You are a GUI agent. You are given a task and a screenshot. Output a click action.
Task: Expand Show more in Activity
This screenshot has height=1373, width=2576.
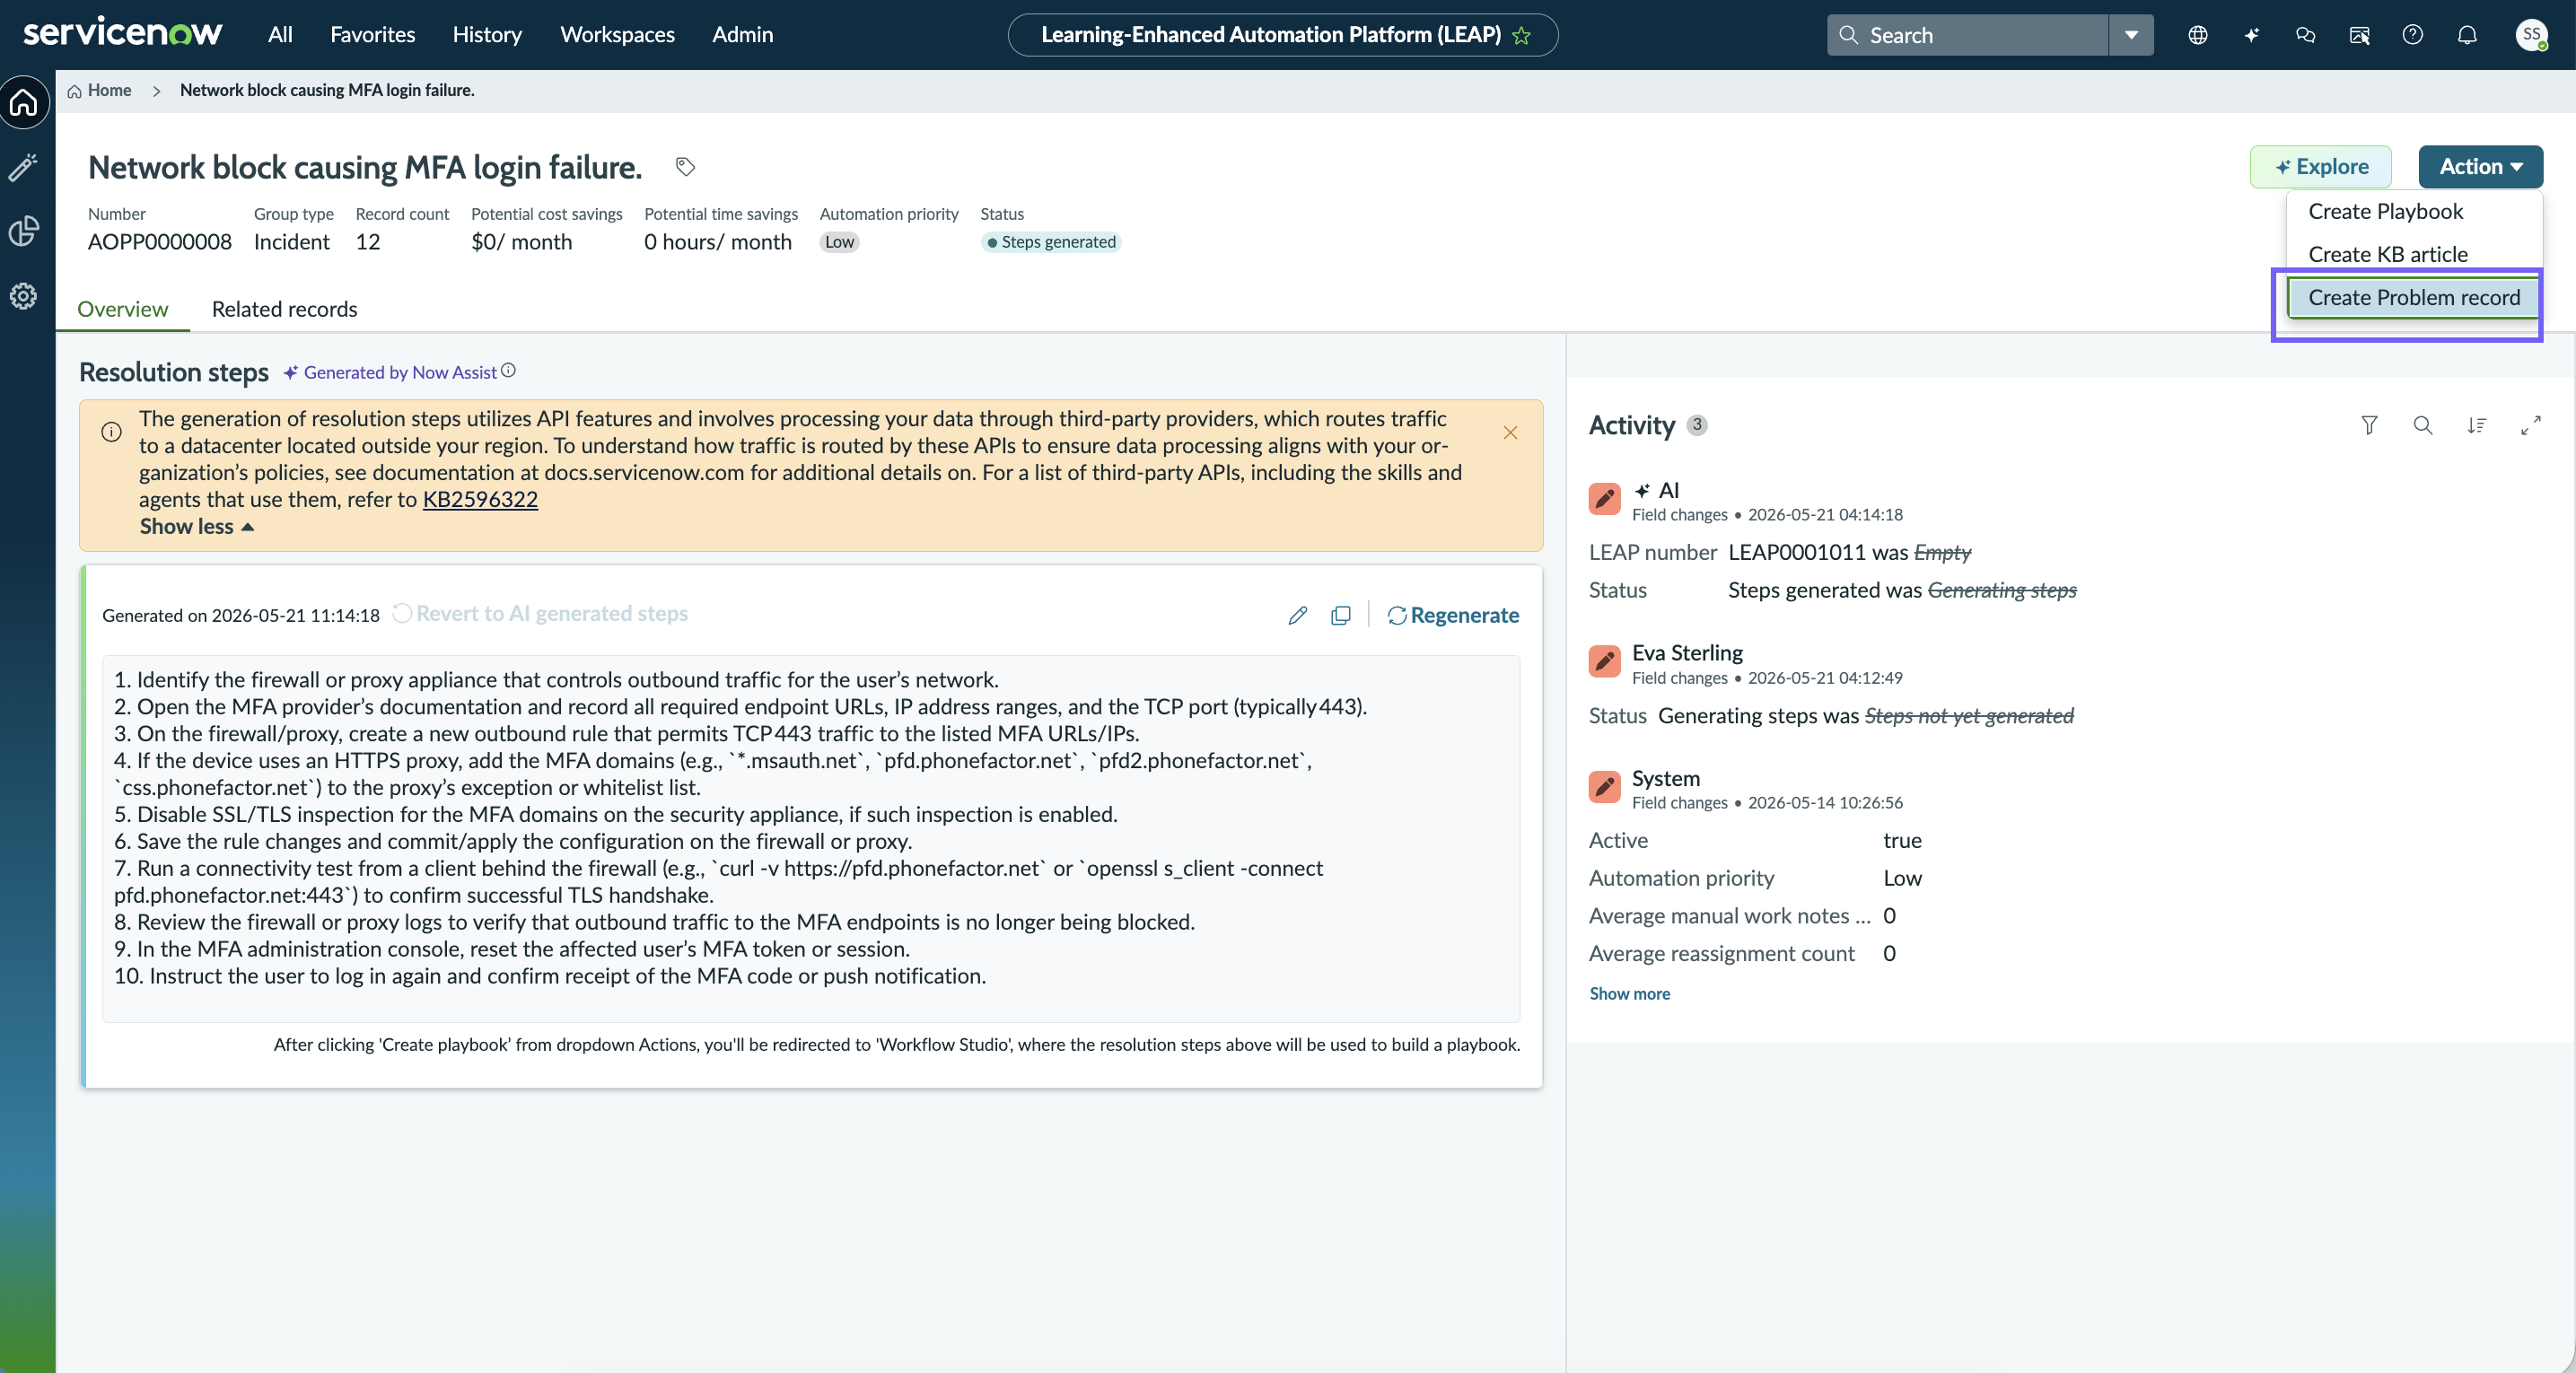click(x=1629, y=993)
